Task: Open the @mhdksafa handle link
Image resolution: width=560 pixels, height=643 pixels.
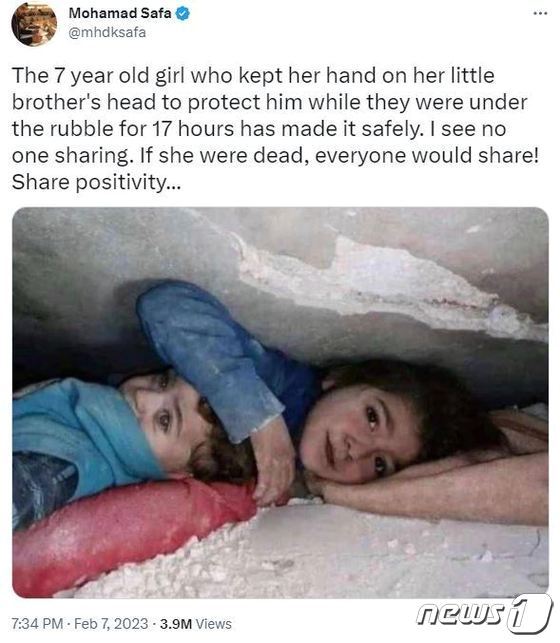Action: [x=107, y=32]
